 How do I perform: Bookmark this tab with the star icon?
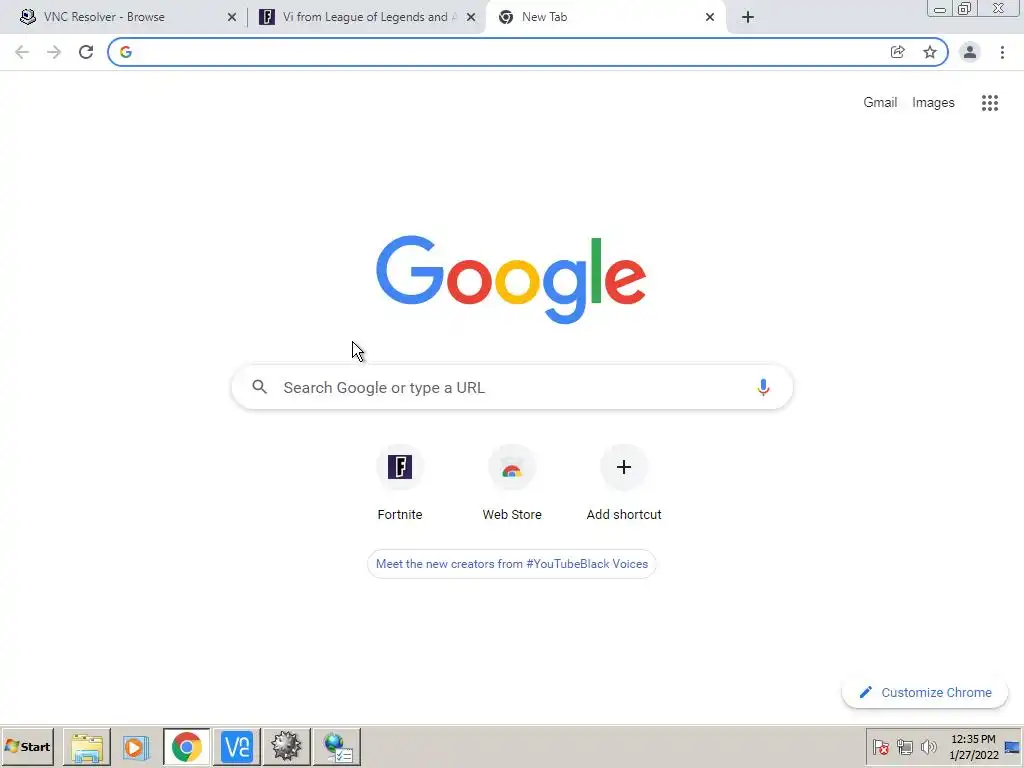coord(930,52)
